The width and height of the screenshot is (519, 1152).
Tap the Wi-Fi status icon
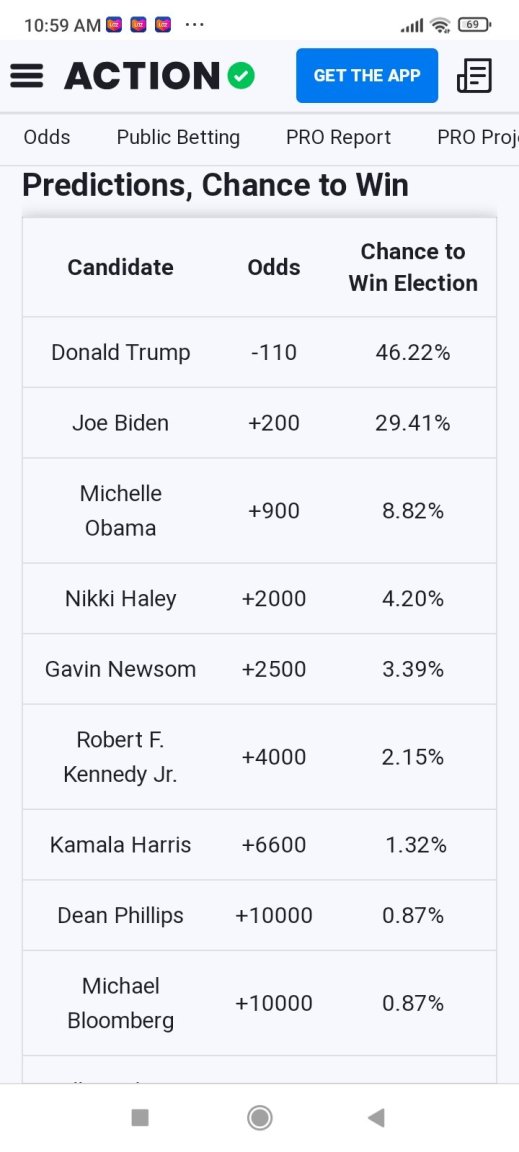tap(440, 26)
